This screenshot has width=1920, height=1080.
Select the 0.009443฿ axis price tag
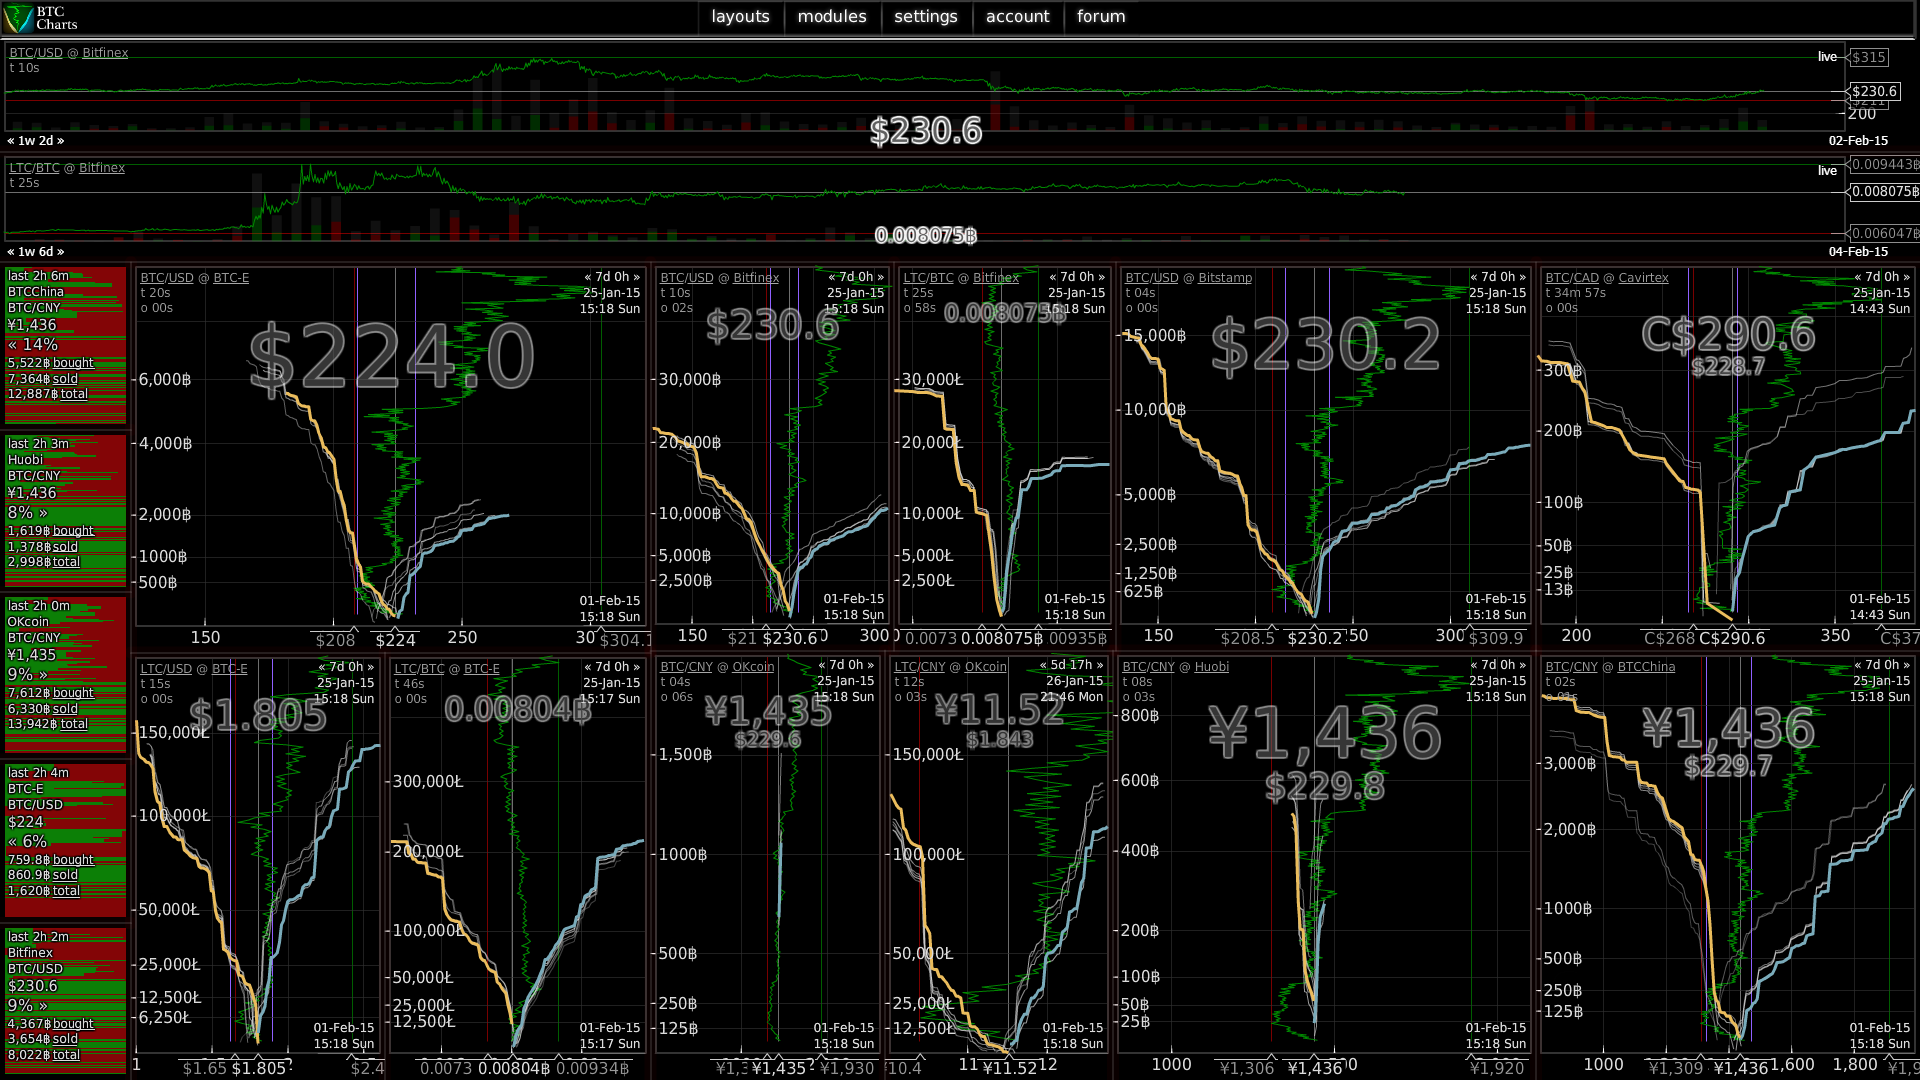(x=1884, y=165)
